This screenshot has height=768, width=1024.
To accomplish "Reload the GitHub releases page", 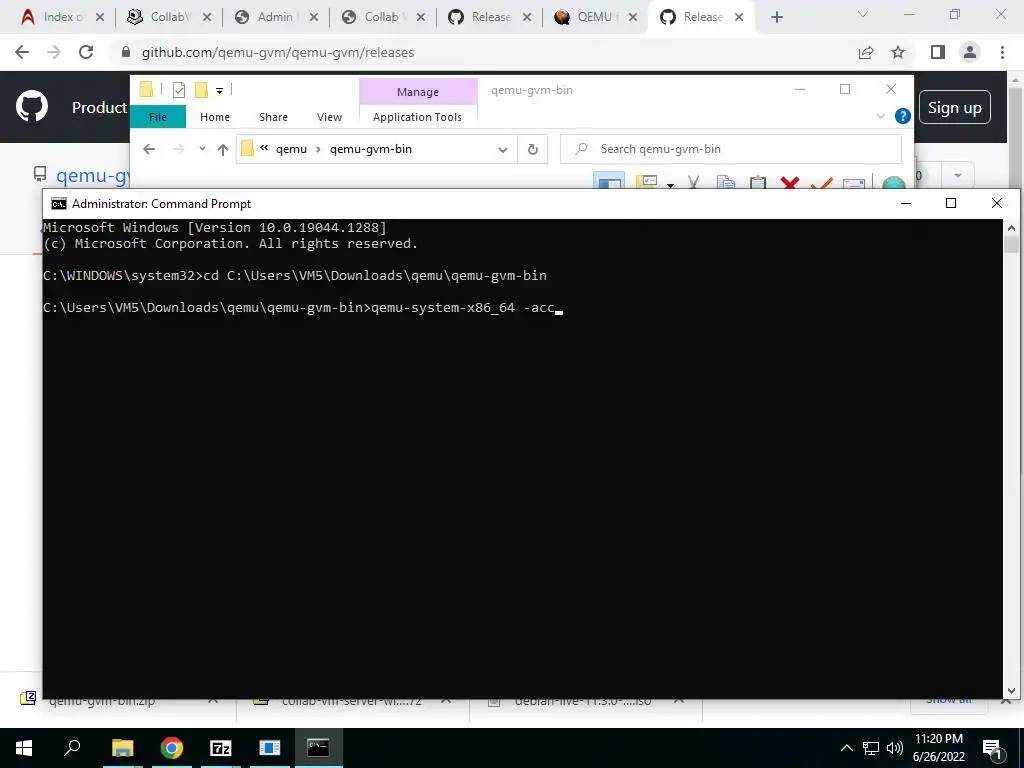I will click(86, 52).
